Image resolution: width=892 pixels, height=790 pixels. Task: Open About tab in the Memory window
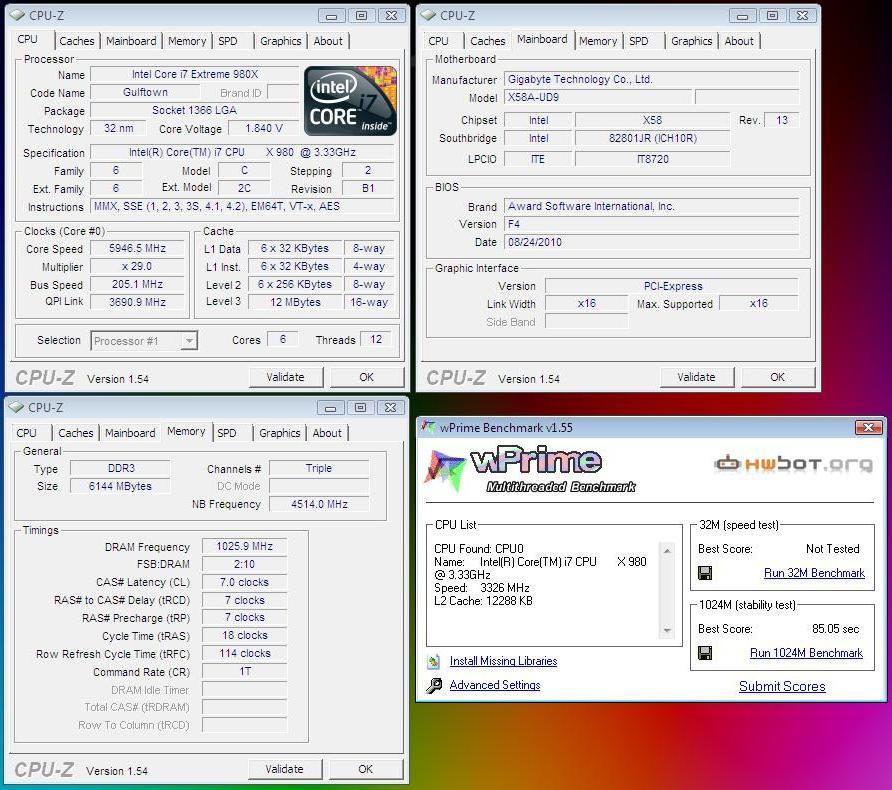(x=327, y=433)
